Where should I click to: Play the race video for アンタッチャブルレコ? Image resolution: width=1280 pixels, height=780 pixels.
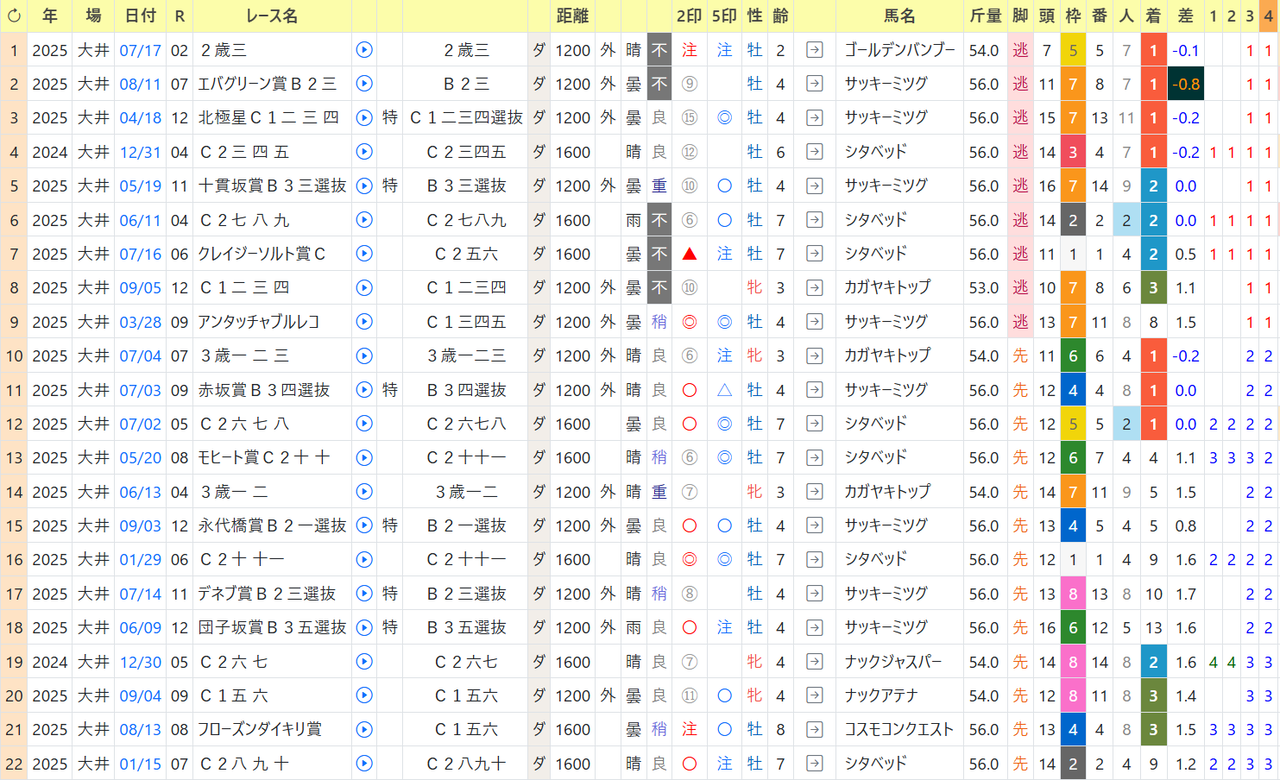(364, 322)
